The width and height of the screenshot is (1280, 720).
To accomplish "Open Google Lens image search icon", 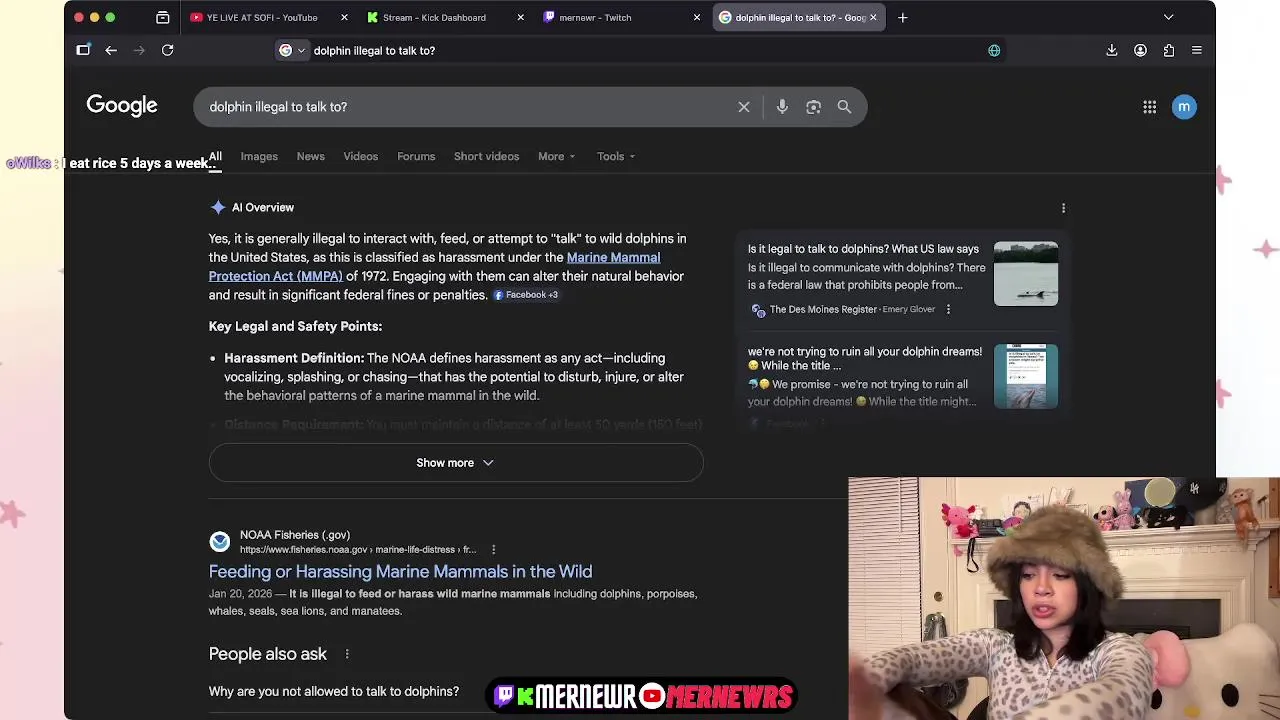I will coord(813,107).
